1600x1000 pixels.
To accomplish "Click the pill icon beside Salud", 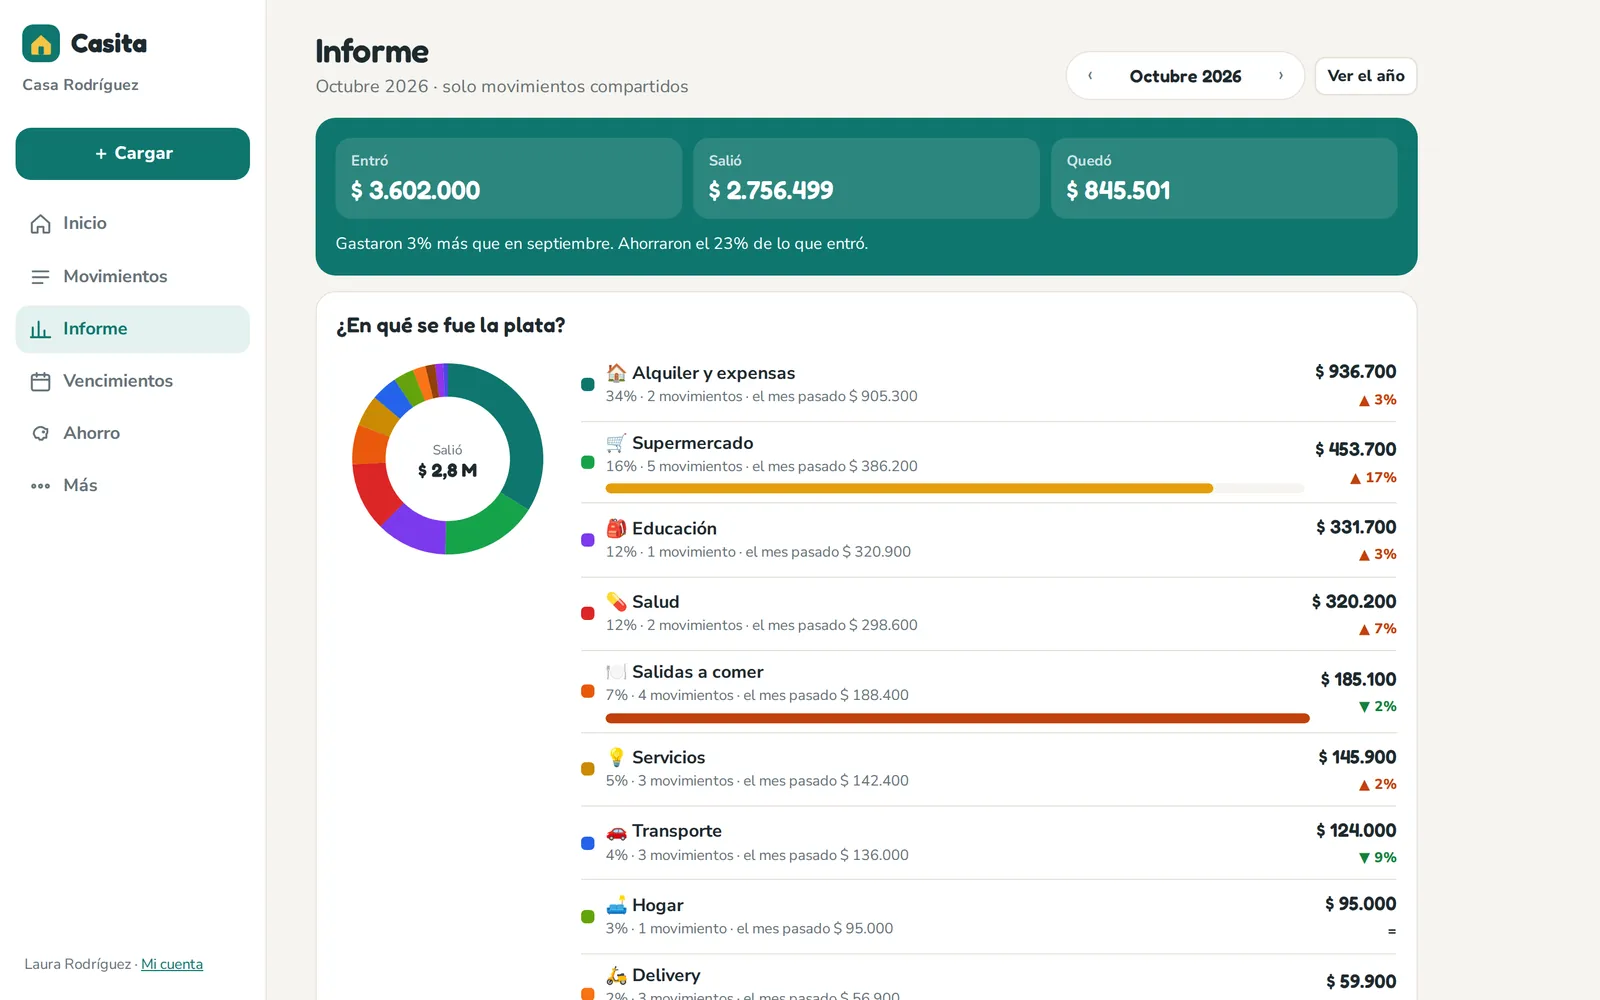I will click(x=617, y=602).
